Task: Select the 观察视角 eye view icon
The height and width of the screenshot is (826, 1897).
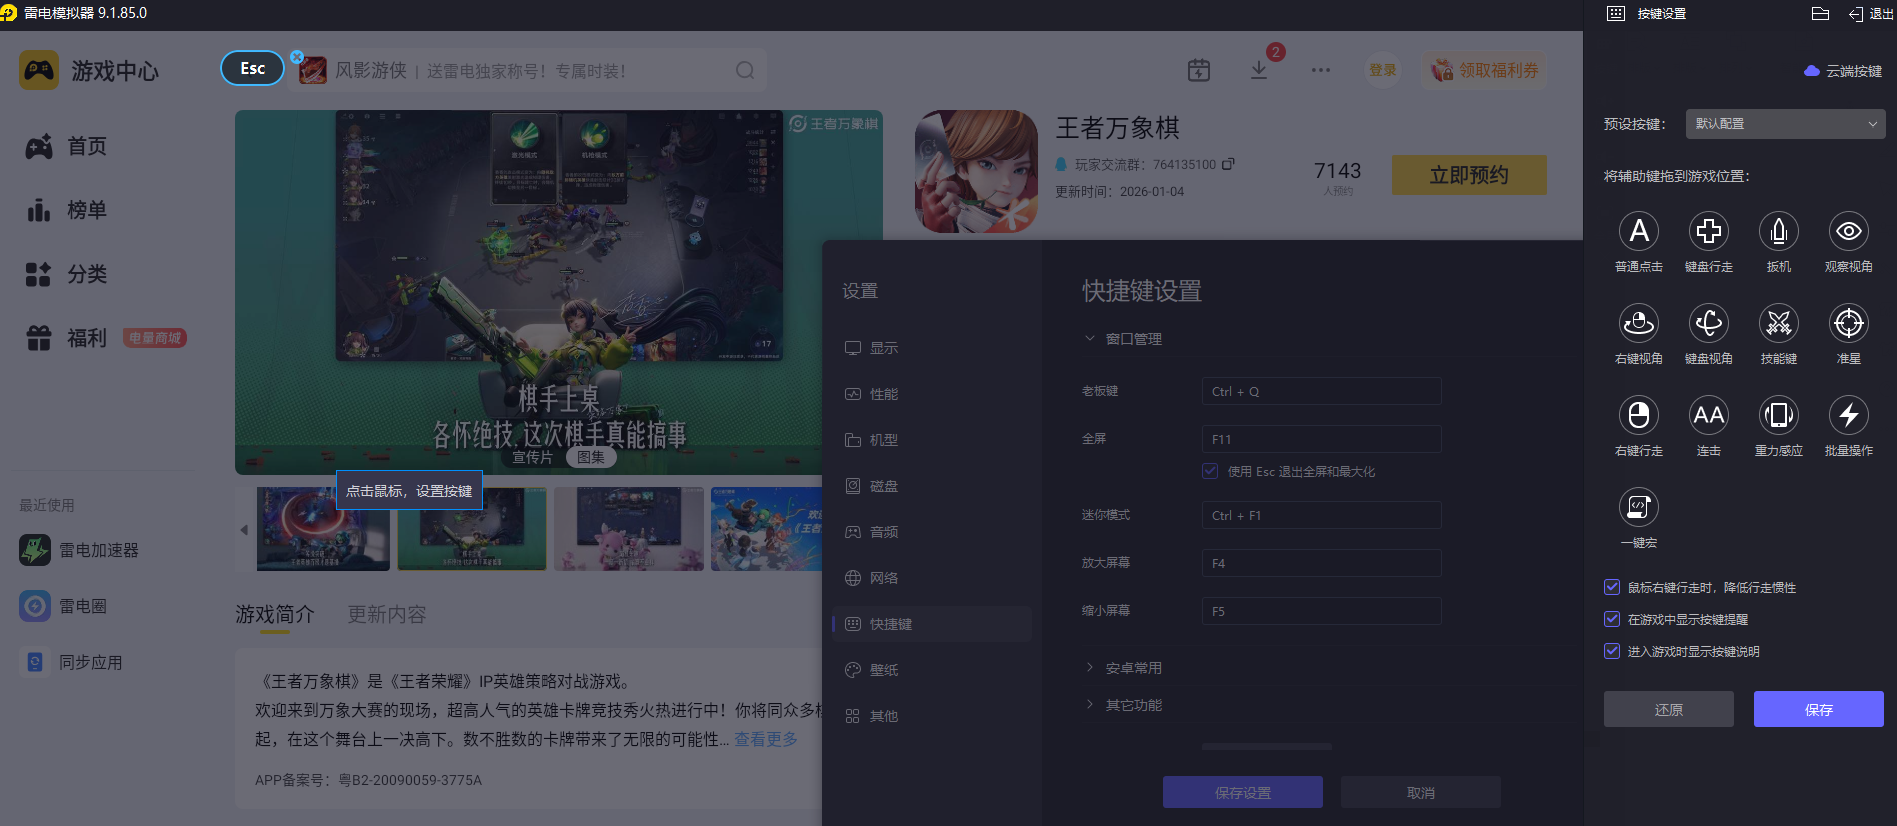Action: tap(1848, 231)
